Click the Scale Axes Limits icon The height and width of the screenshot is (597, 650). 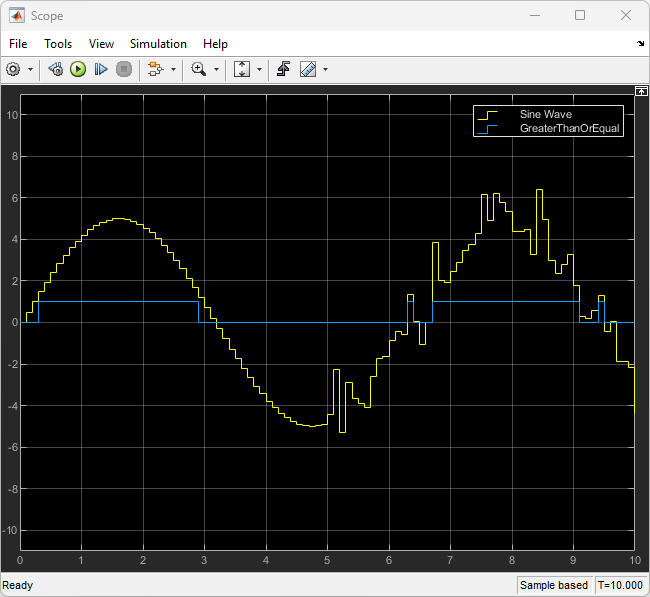click(242, 69)
